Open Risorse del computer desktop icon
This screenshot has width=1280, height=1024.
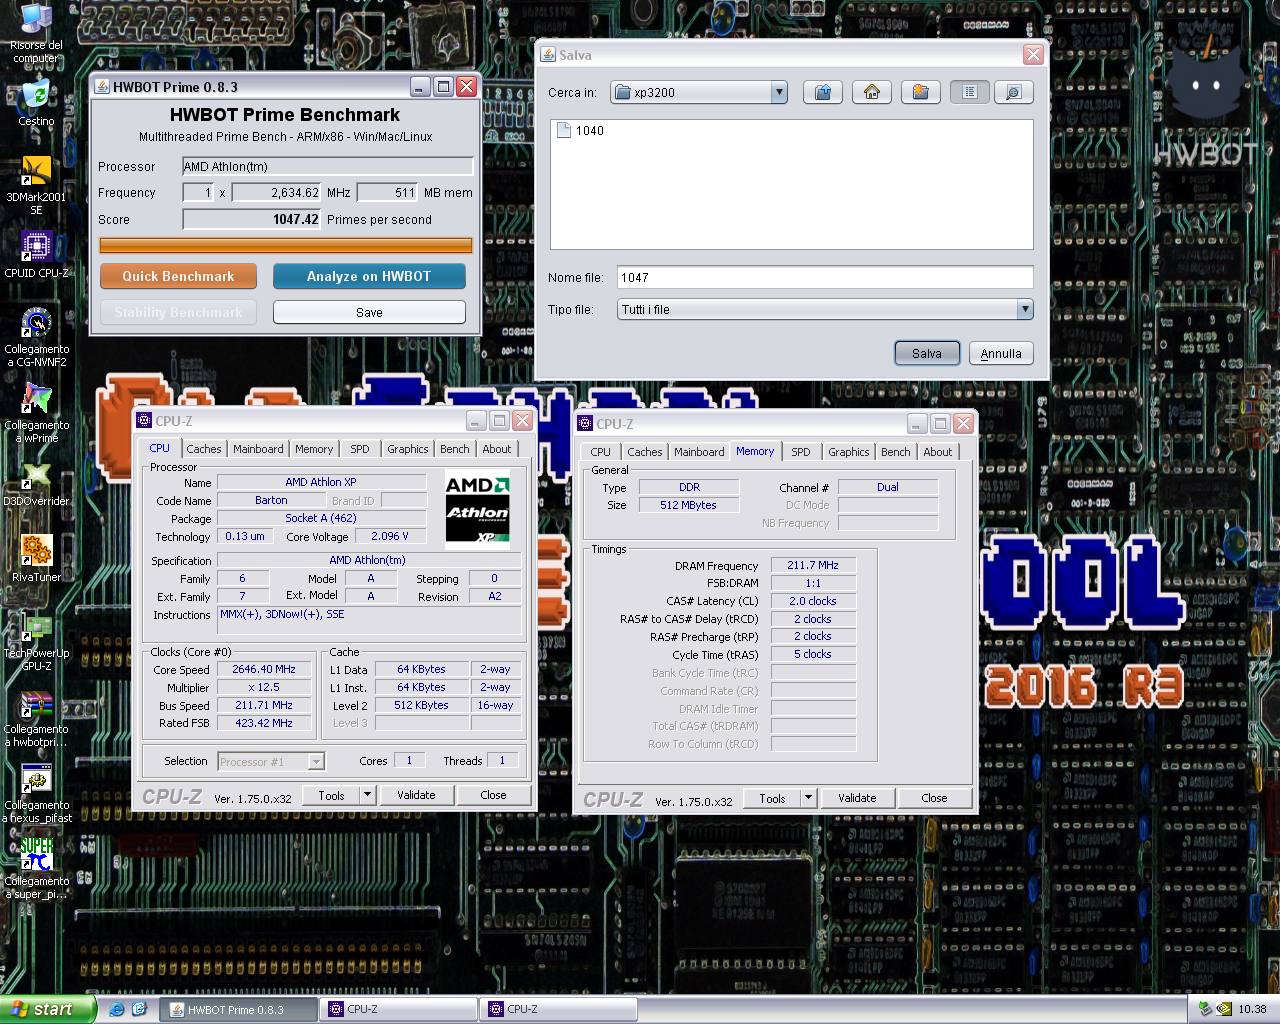pyautogui.click(x=36, y=30)
